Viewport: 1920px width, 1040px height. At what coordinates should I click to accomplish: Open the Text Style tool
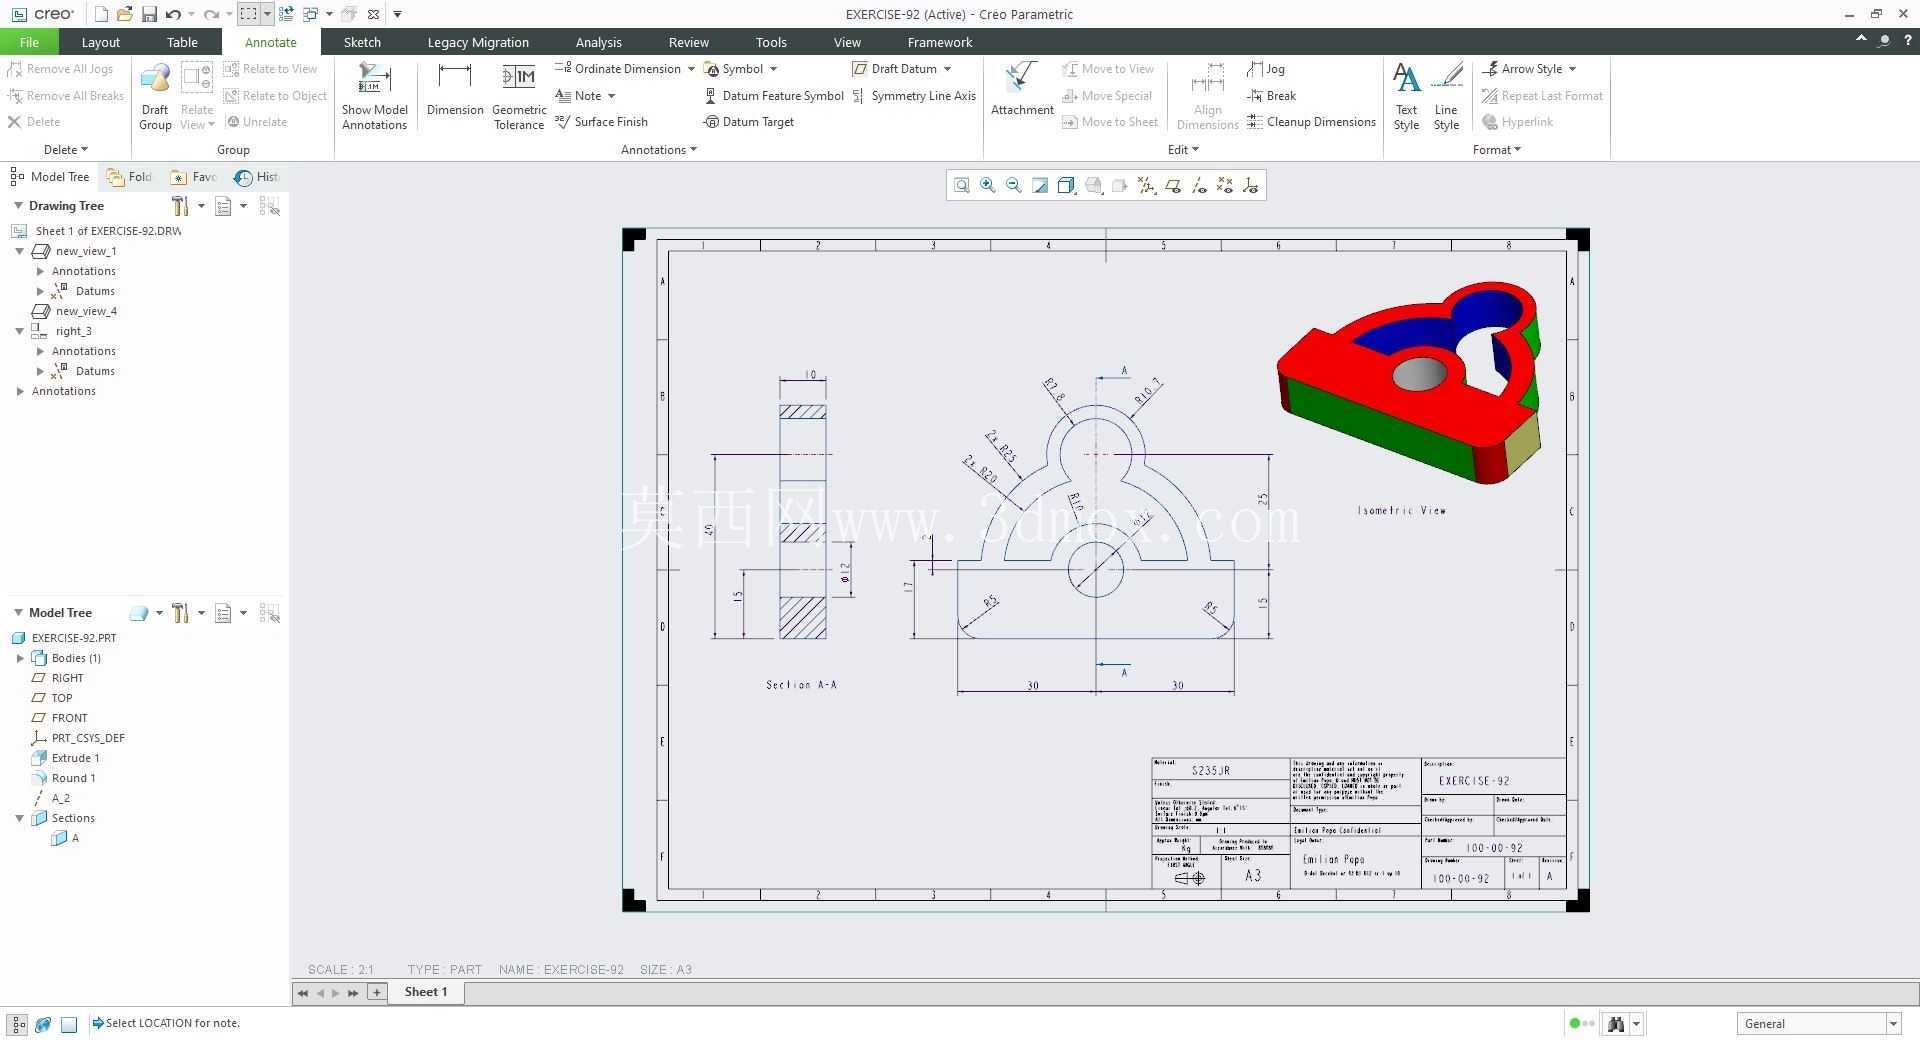coord(1406,96)
